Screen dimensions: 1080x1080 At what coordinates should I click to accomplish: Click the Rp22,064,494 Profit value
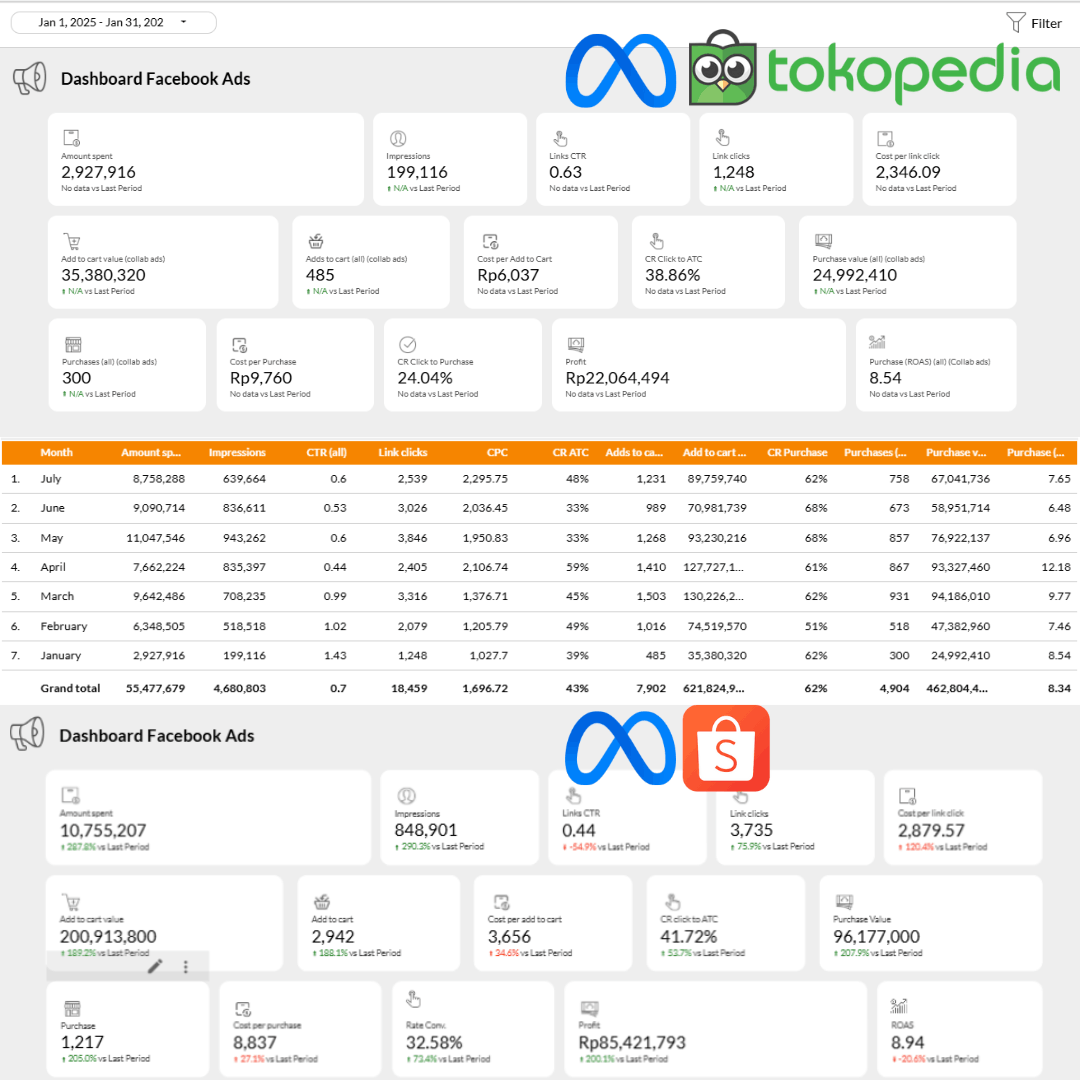tap(617, 378)
